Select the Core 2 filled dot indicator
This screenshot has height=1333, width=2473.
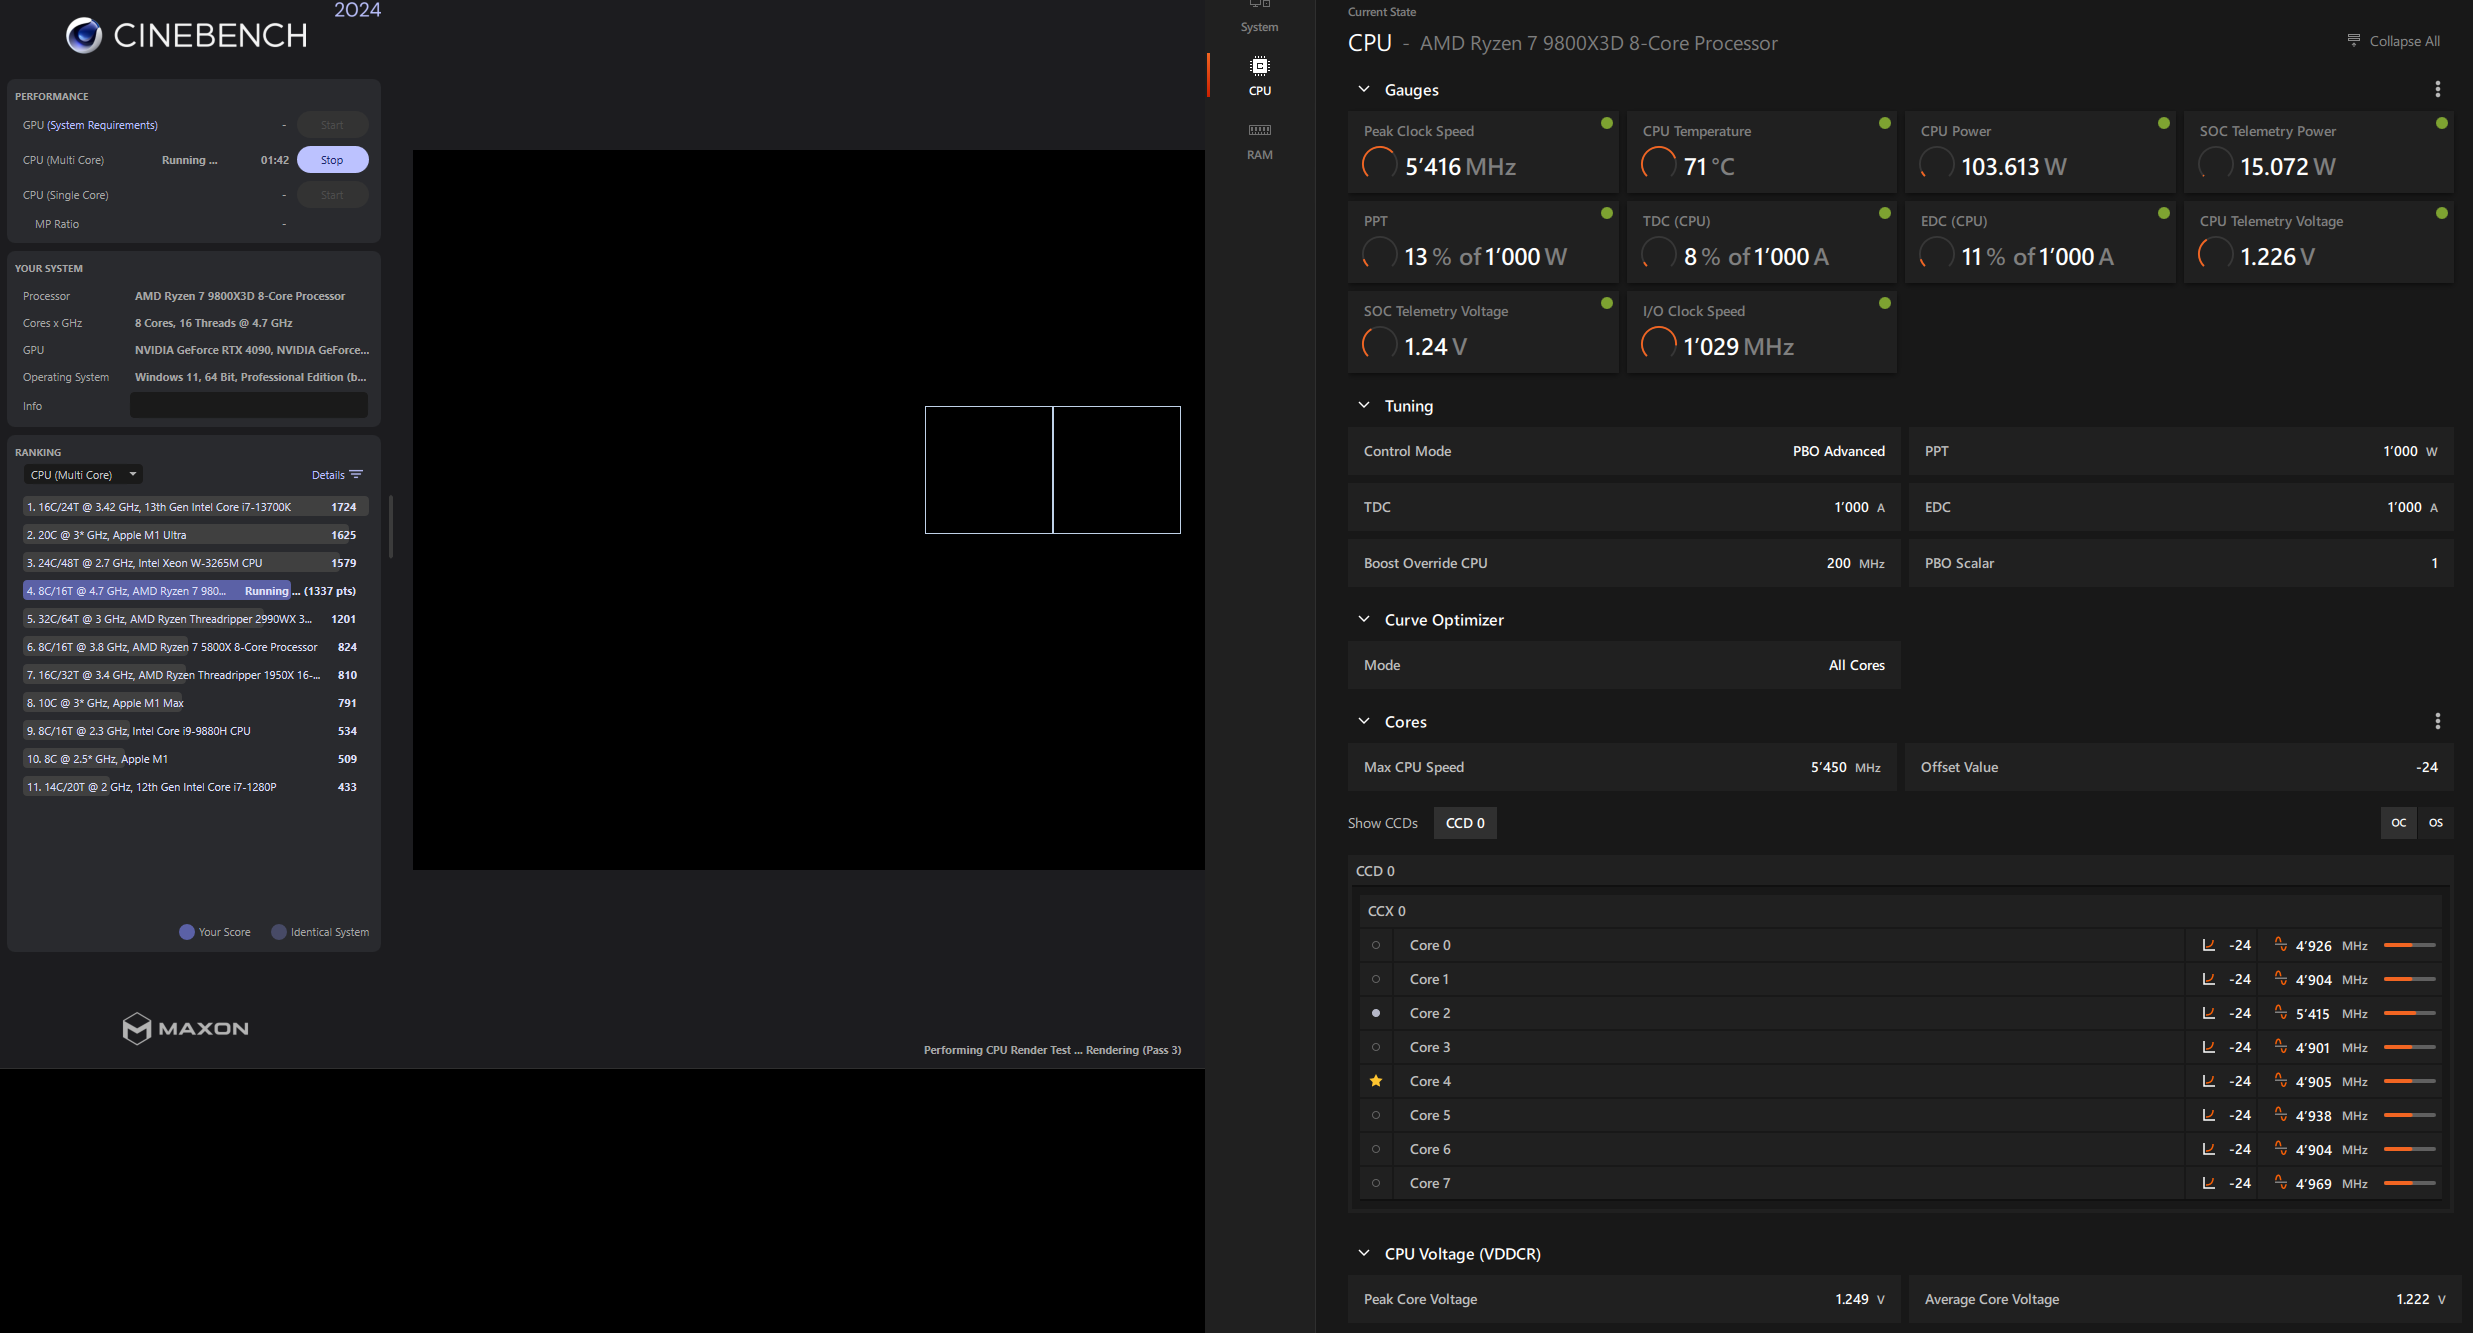click(1376, 1013)
